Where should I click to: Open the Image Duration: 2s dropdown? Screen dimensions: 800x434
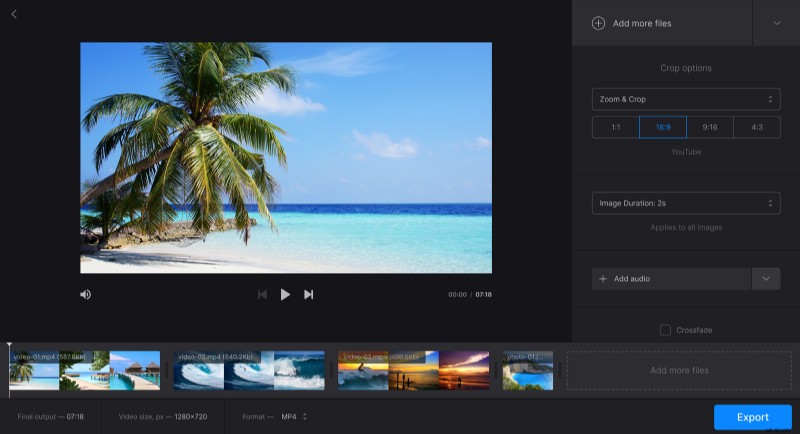click(686, 203)
